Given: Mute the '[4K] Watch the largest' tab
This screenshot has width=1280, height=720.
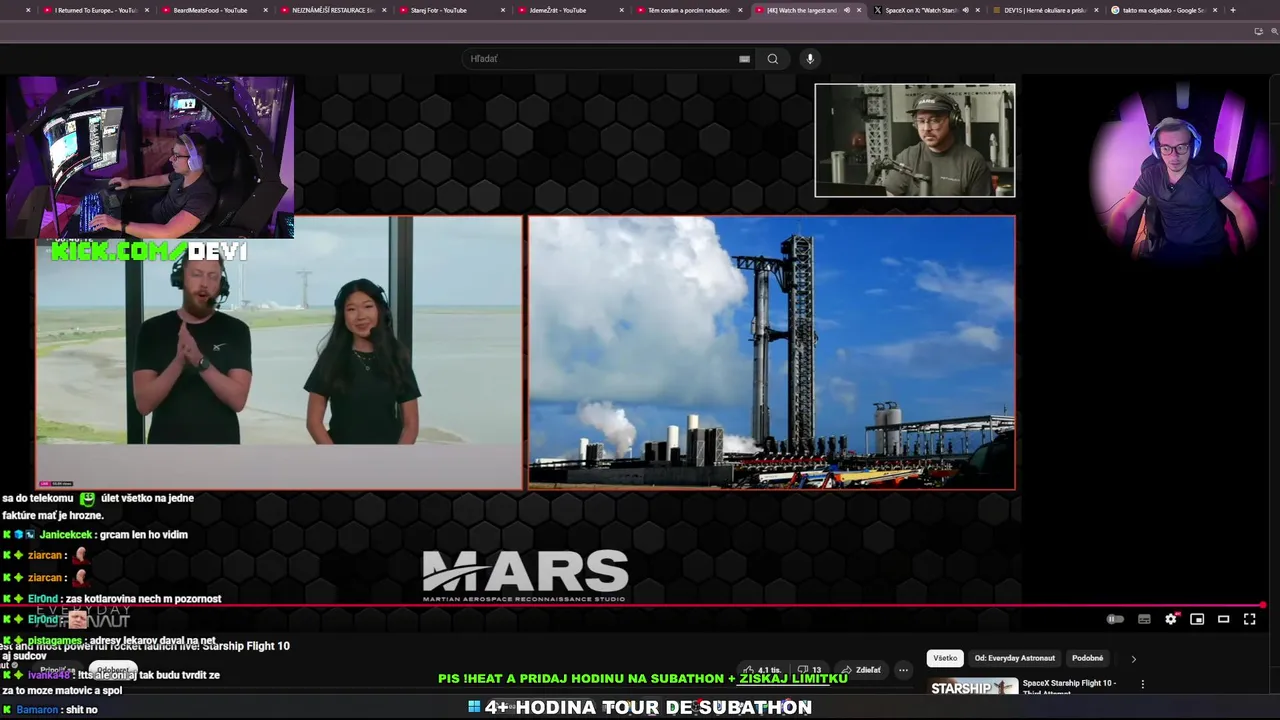Looking at the screenshot, I should (x=846, y=10).
